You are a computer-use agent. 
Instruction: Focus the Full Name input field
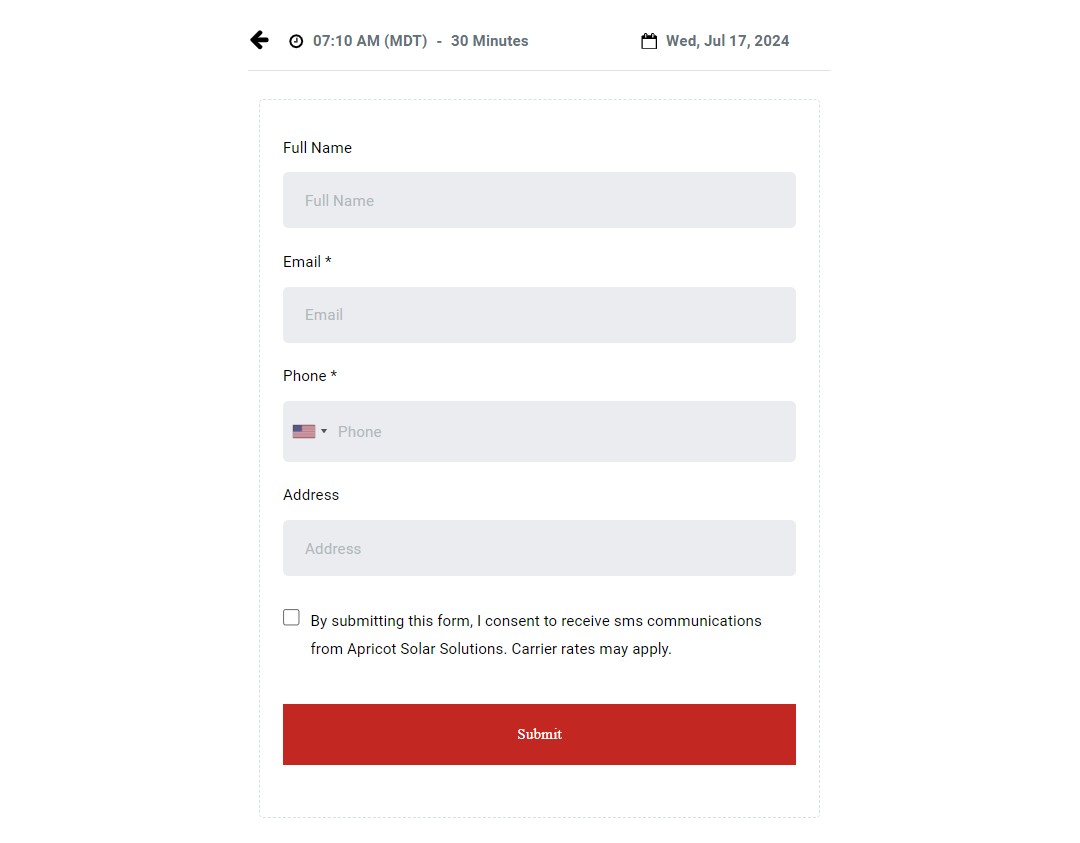coord(539,200)
